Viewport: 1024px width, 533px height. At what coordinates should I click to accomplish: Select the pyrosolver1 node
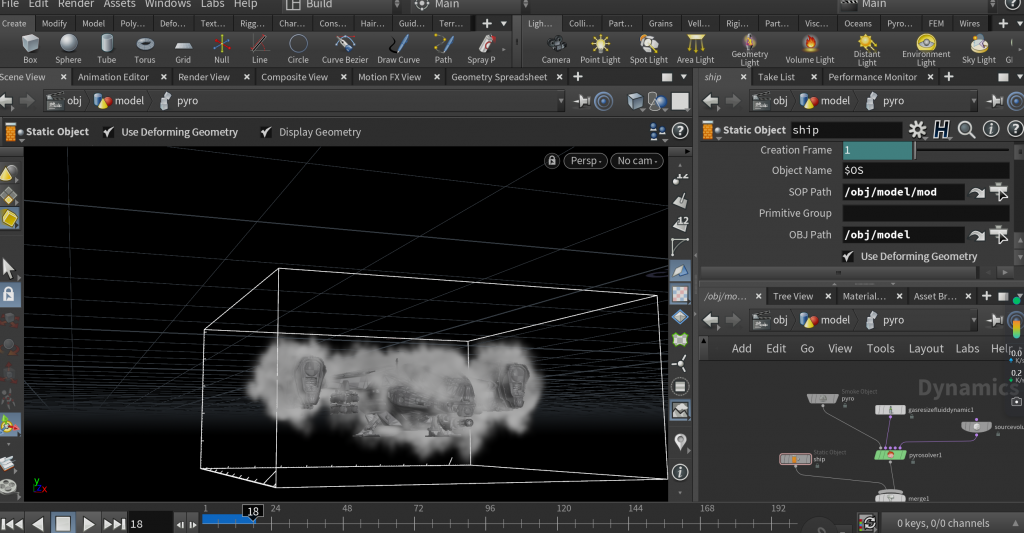pos(889,455)
